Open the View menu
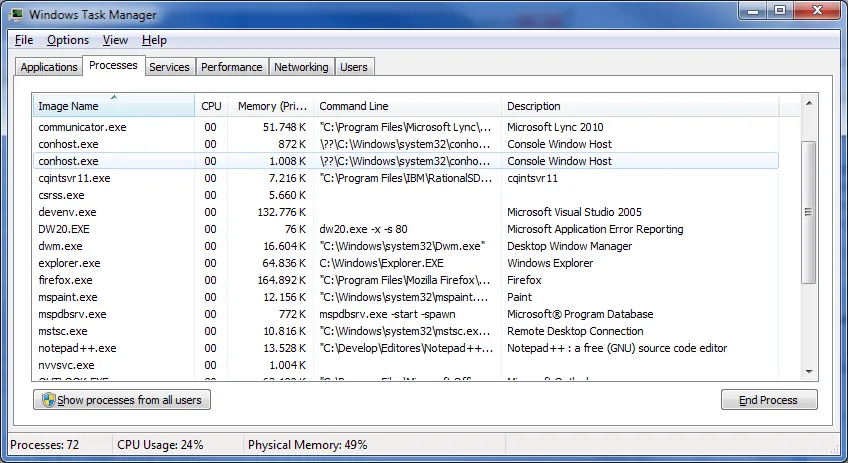 point(115,40)
